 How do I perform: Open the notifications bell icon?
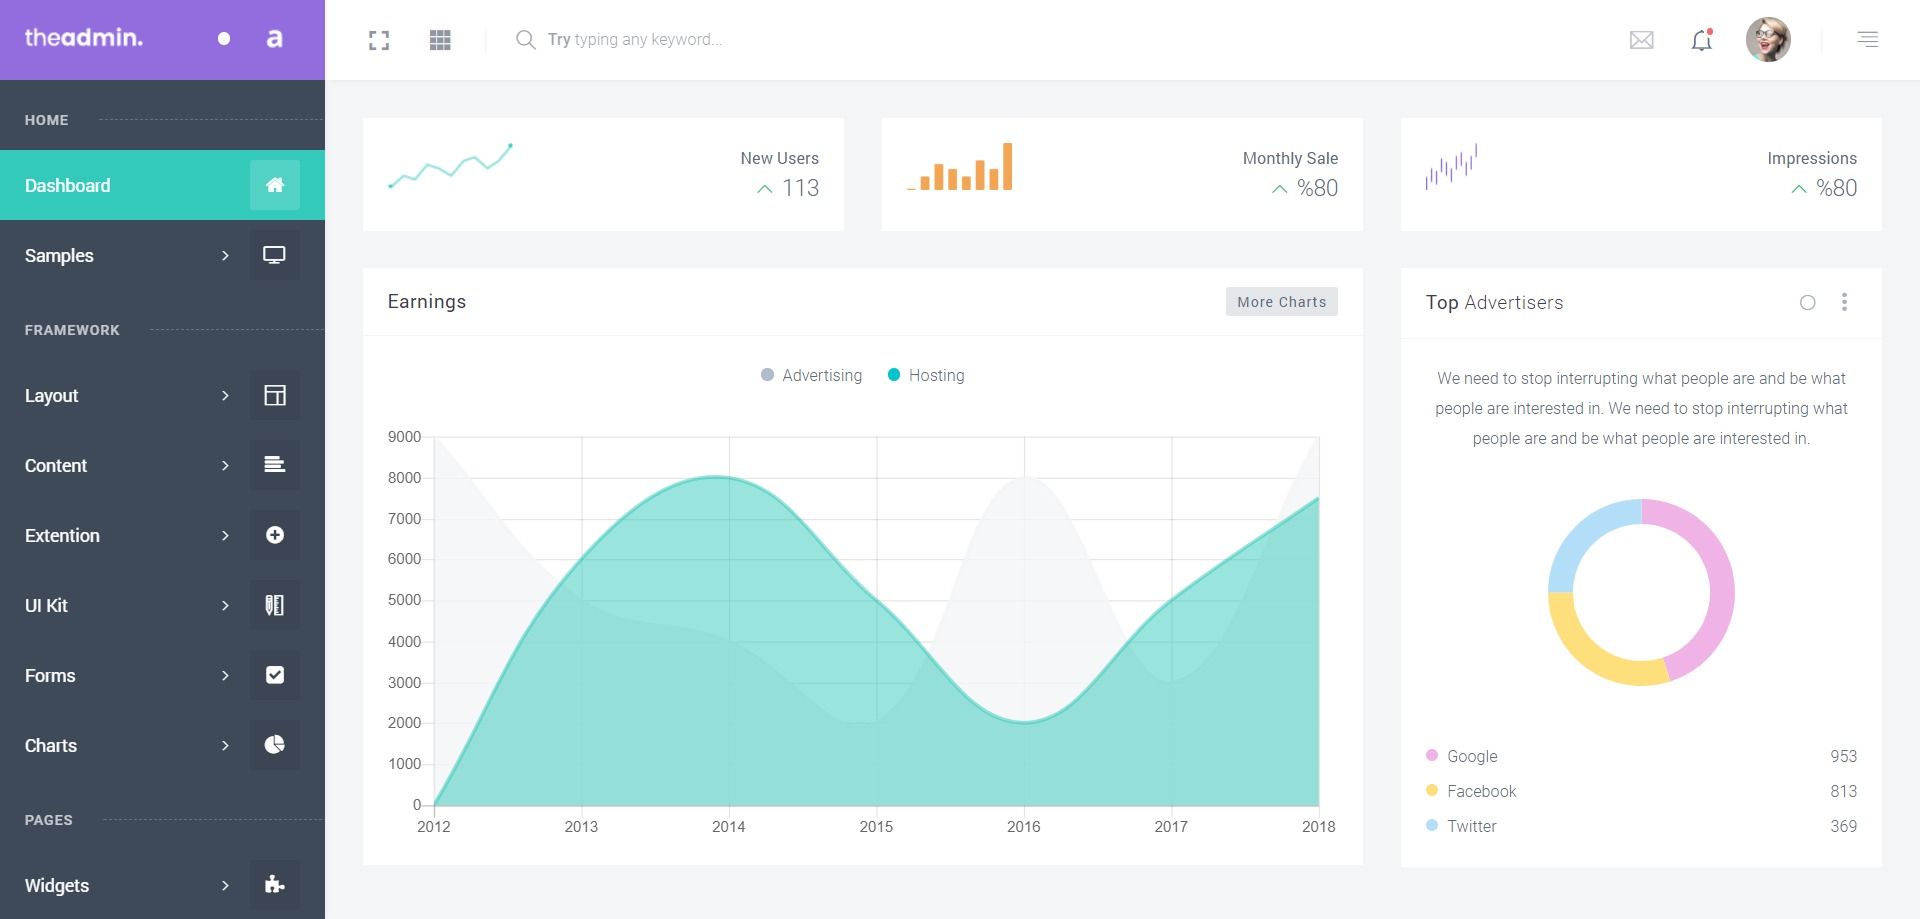1701,40
